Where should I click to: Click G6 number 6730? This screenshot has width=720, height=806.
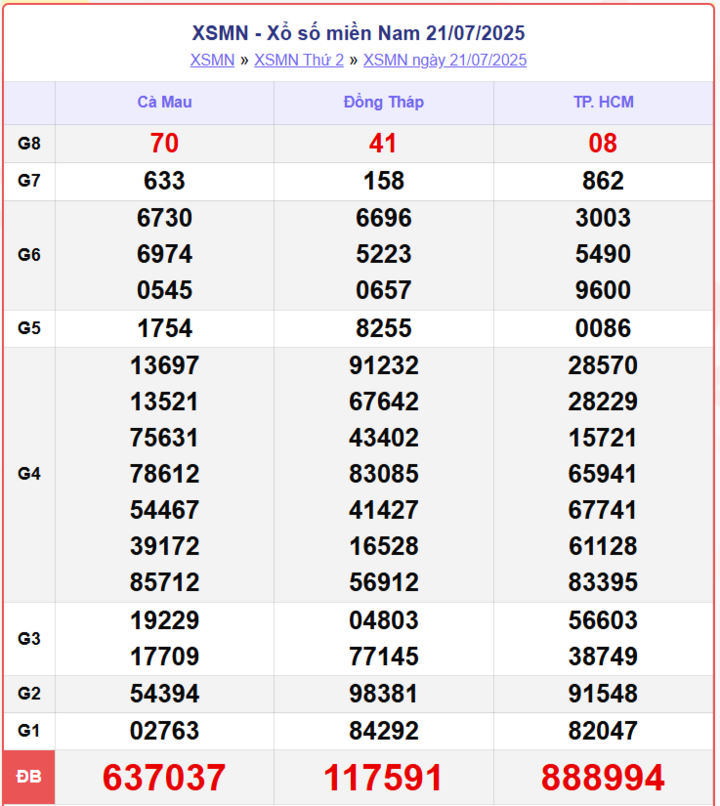coord(164,218)
